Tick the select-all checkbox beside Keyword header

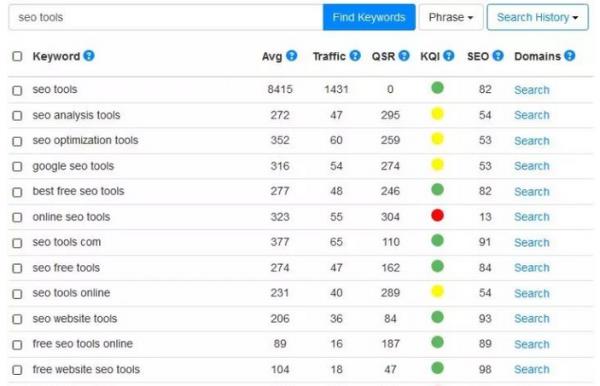(x=17, y=57)
